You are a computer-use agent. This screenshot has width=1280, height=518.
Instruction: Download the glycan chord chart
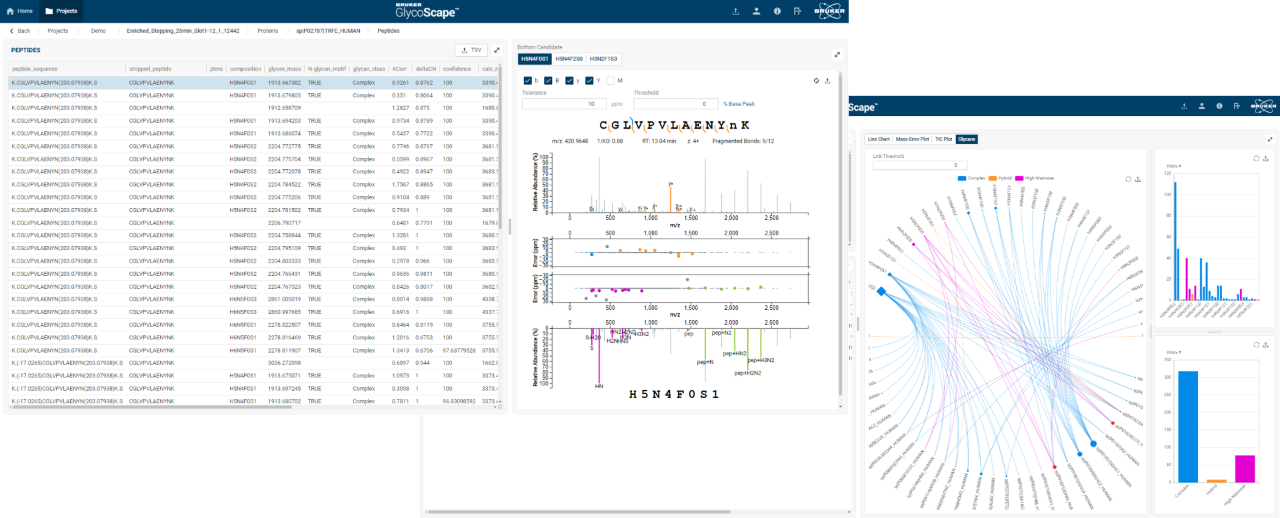1138,178
